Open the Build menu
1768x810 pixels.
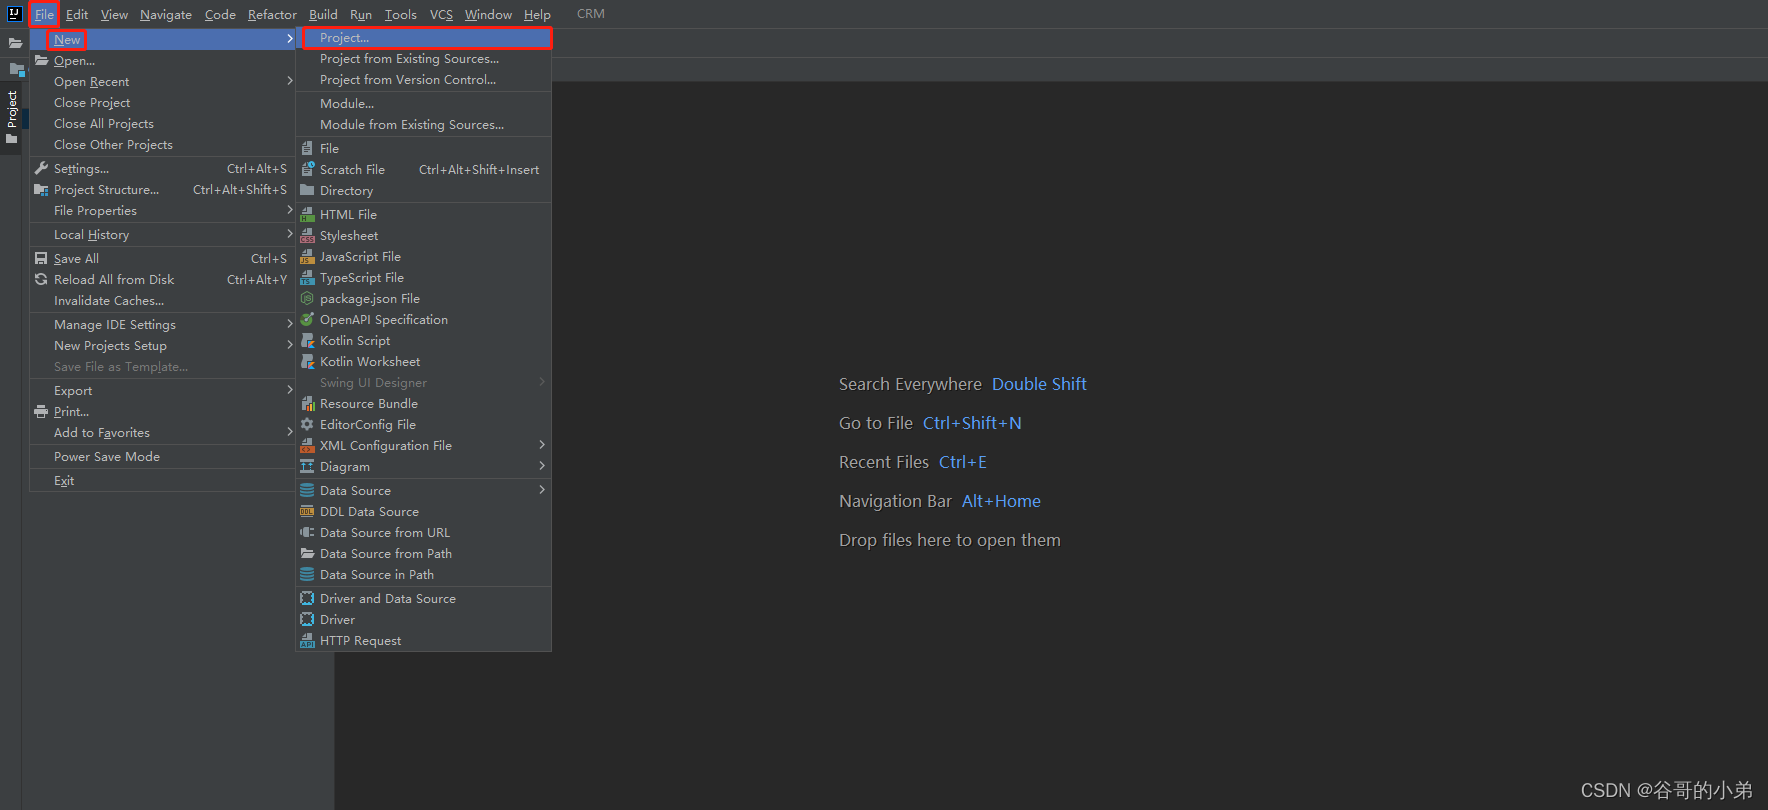coord(323,14)
